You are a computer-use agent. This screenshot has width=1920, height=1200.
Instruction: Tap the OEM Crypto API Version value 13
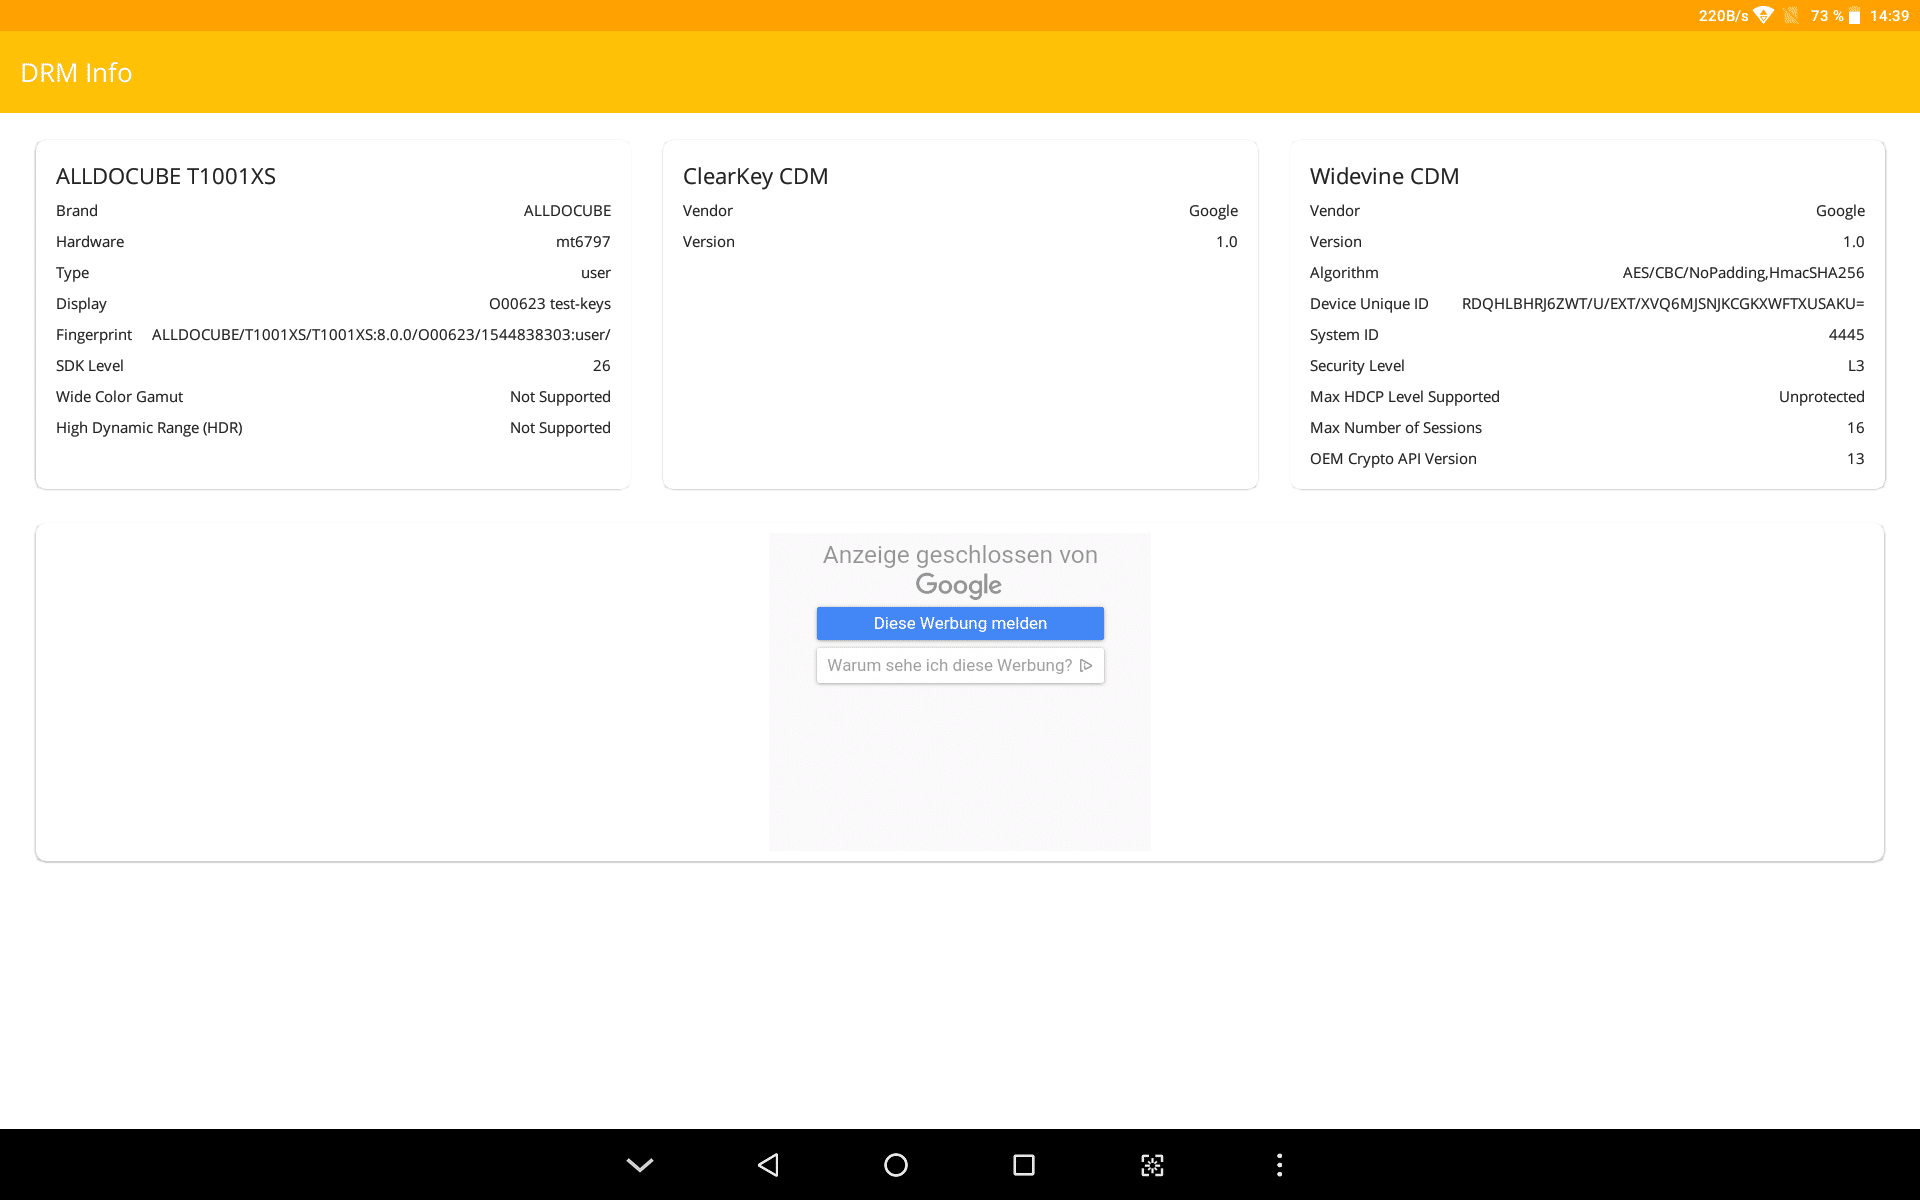pyautogui.click(x=1856, y=458)
